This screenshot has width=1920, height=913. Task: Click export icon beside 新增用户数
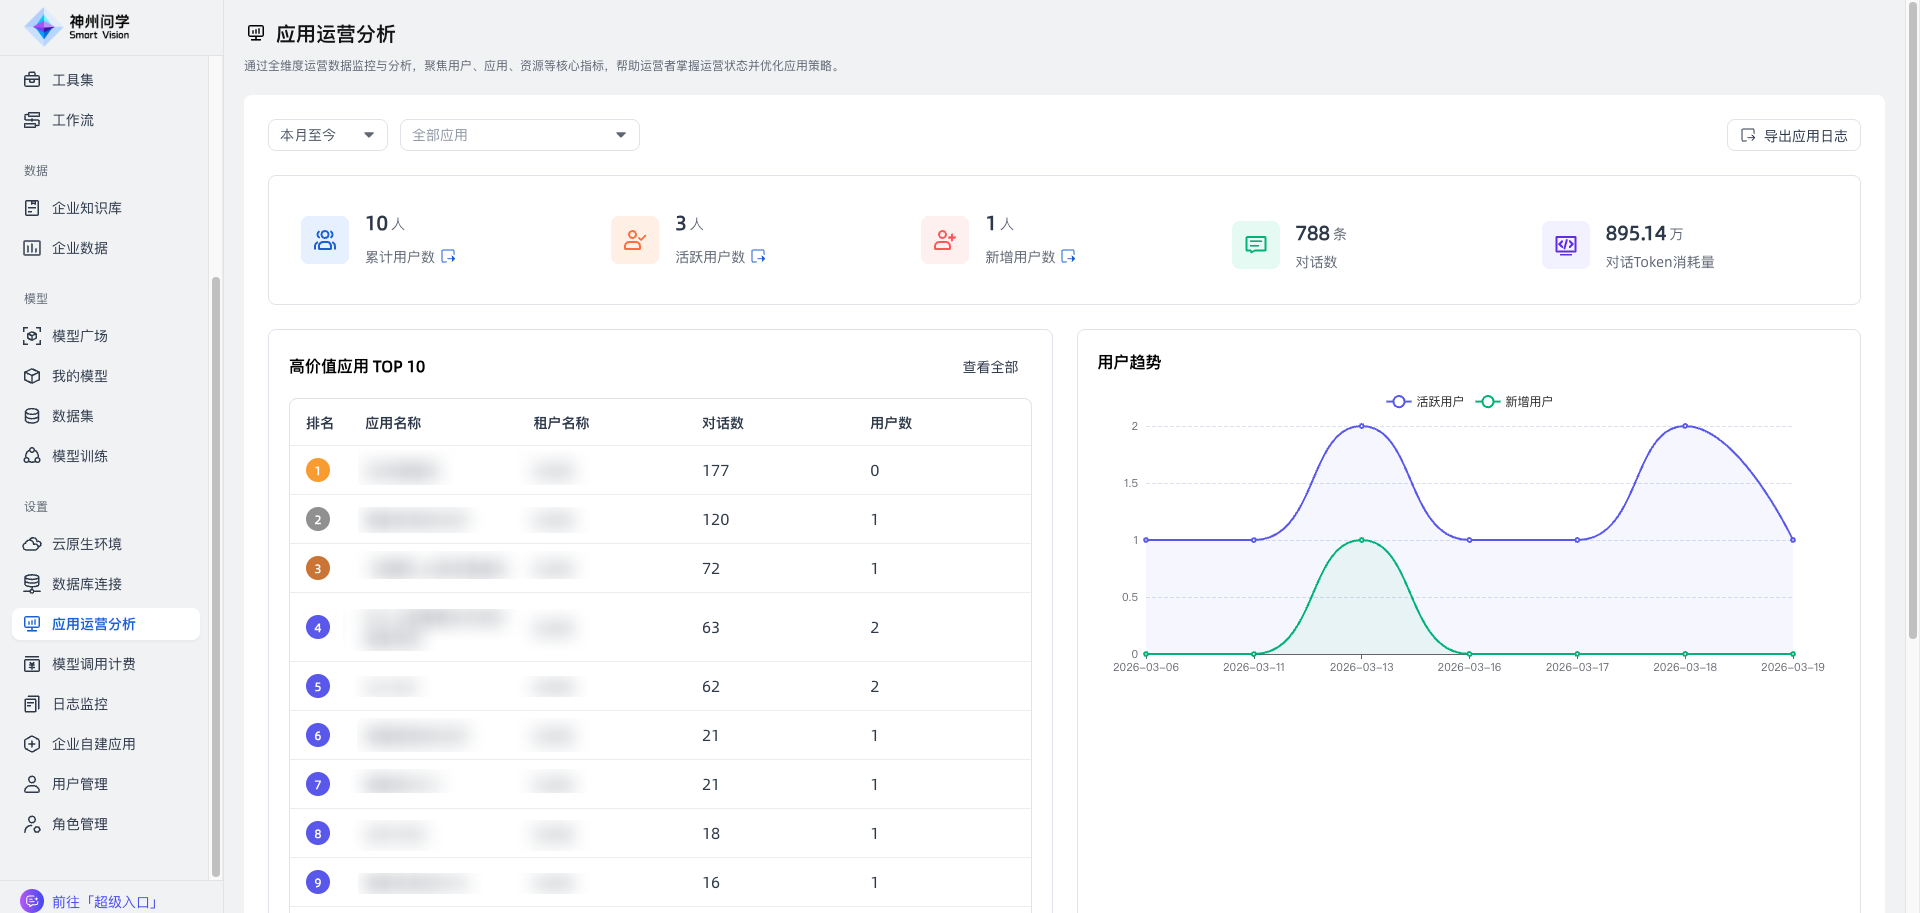click(x=1068, y=256)
